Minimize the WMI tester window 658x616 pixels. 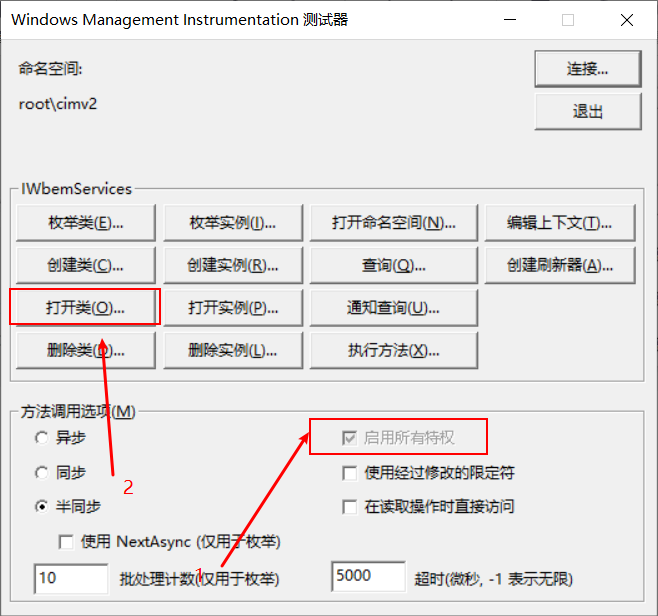point(510,20)
